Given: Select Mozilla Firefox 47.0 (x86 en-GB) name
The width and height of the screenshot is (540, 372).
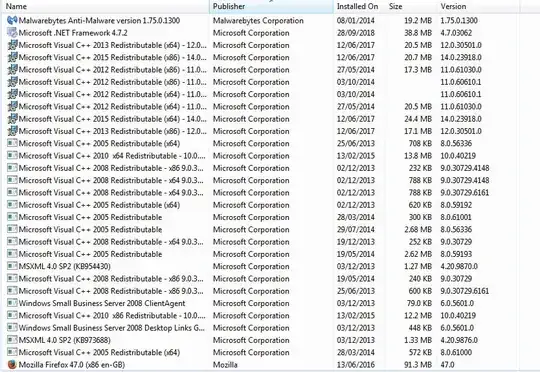Looking at the screenshot, I should click(72, 364).
